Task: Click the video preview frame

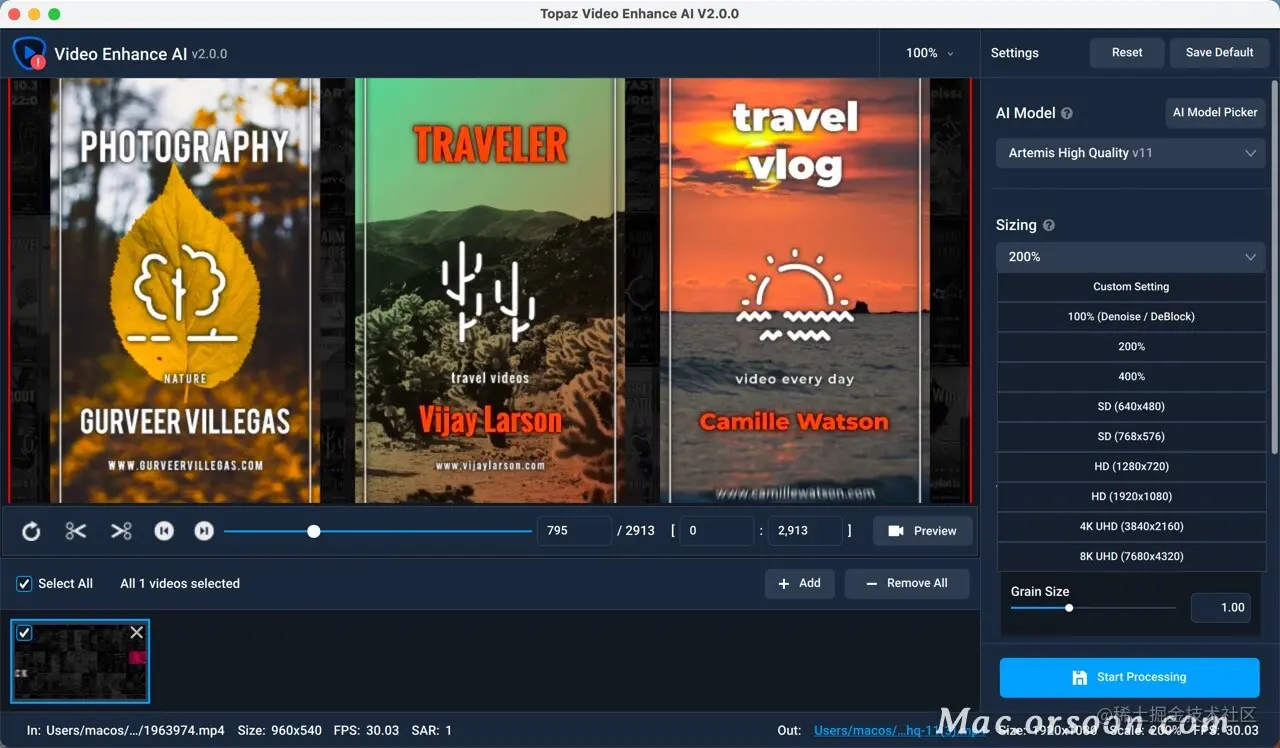Action: click(490, 291)
